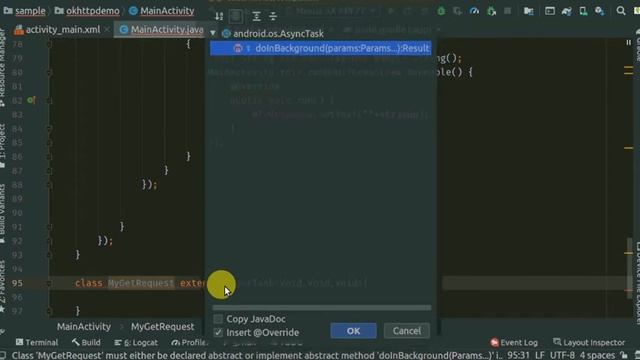Toggle tool window bars icon in status bar corner
640x360 pixels.
[x=3, y=355]
